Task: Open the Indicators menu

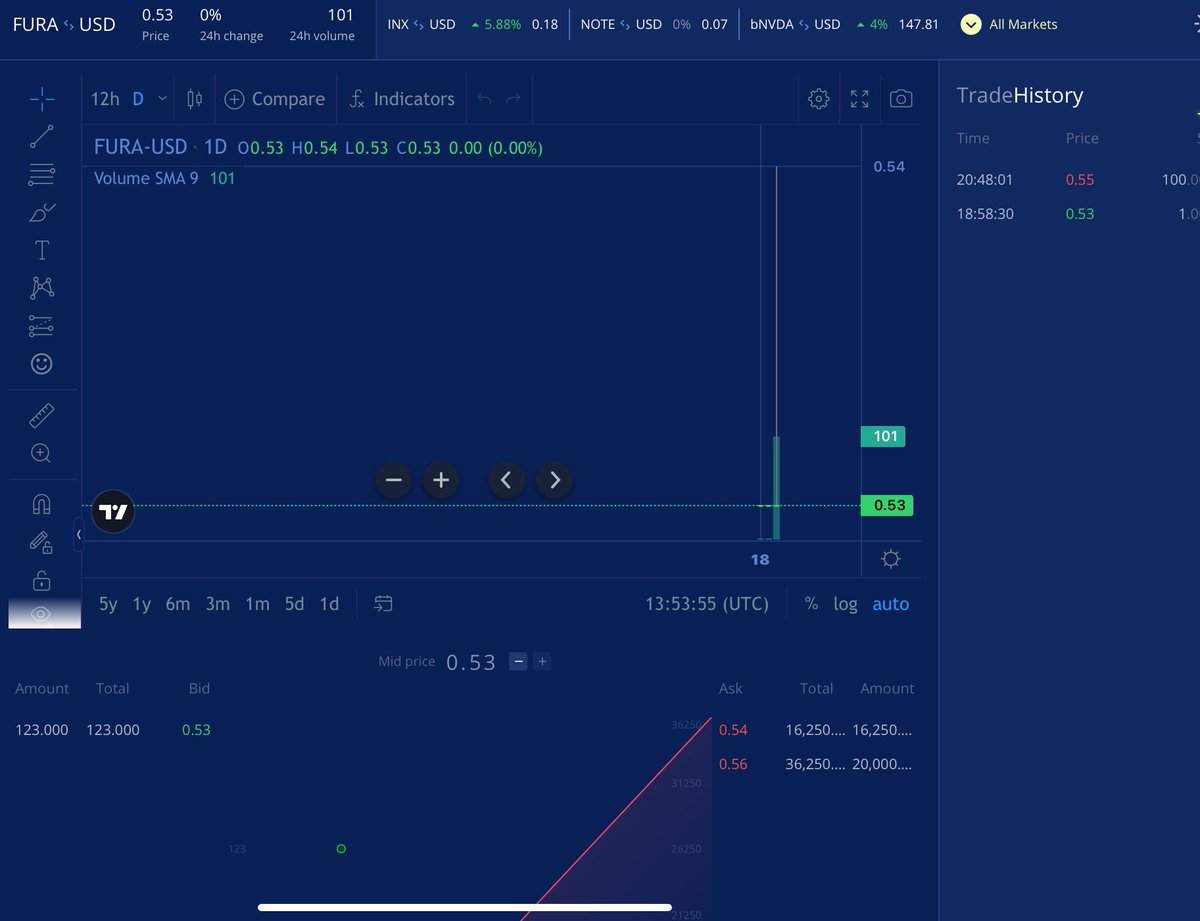Action: pyautogui.click(x=402, y=99)
